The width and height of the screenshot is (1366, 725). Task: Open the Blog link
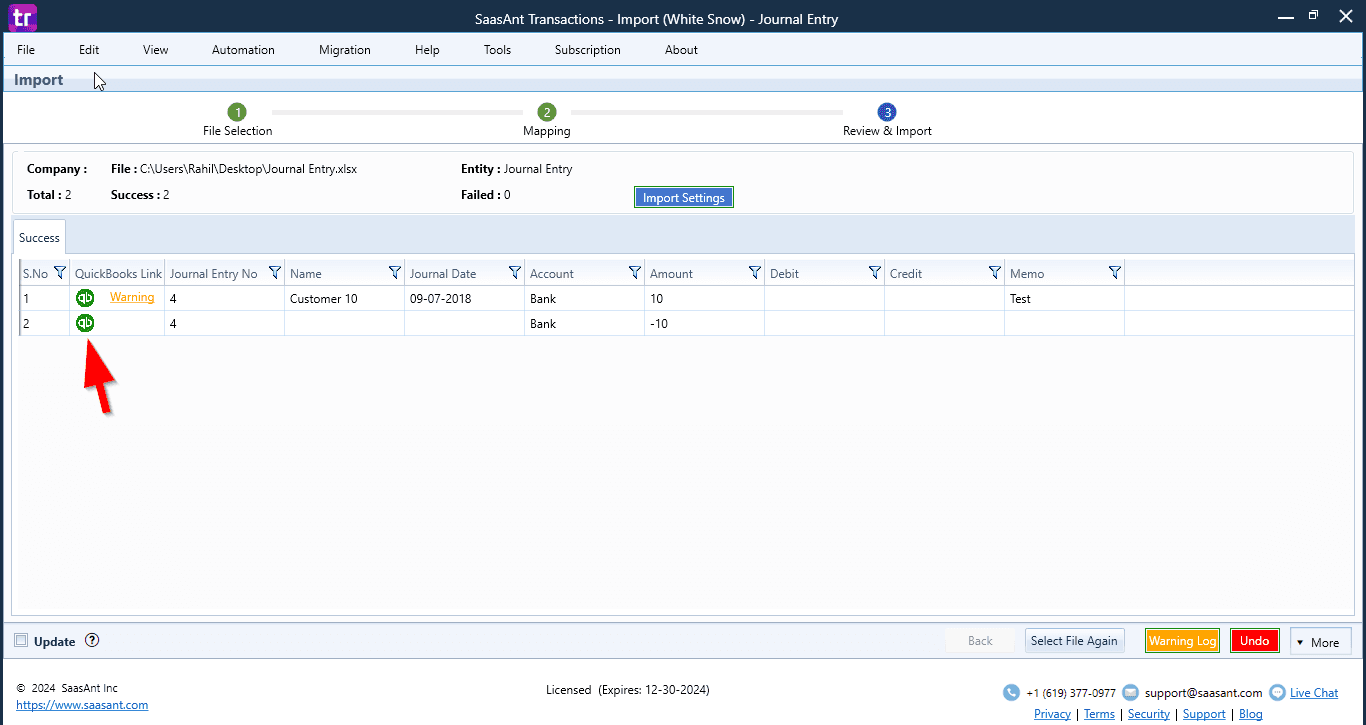coord(1251,714)
